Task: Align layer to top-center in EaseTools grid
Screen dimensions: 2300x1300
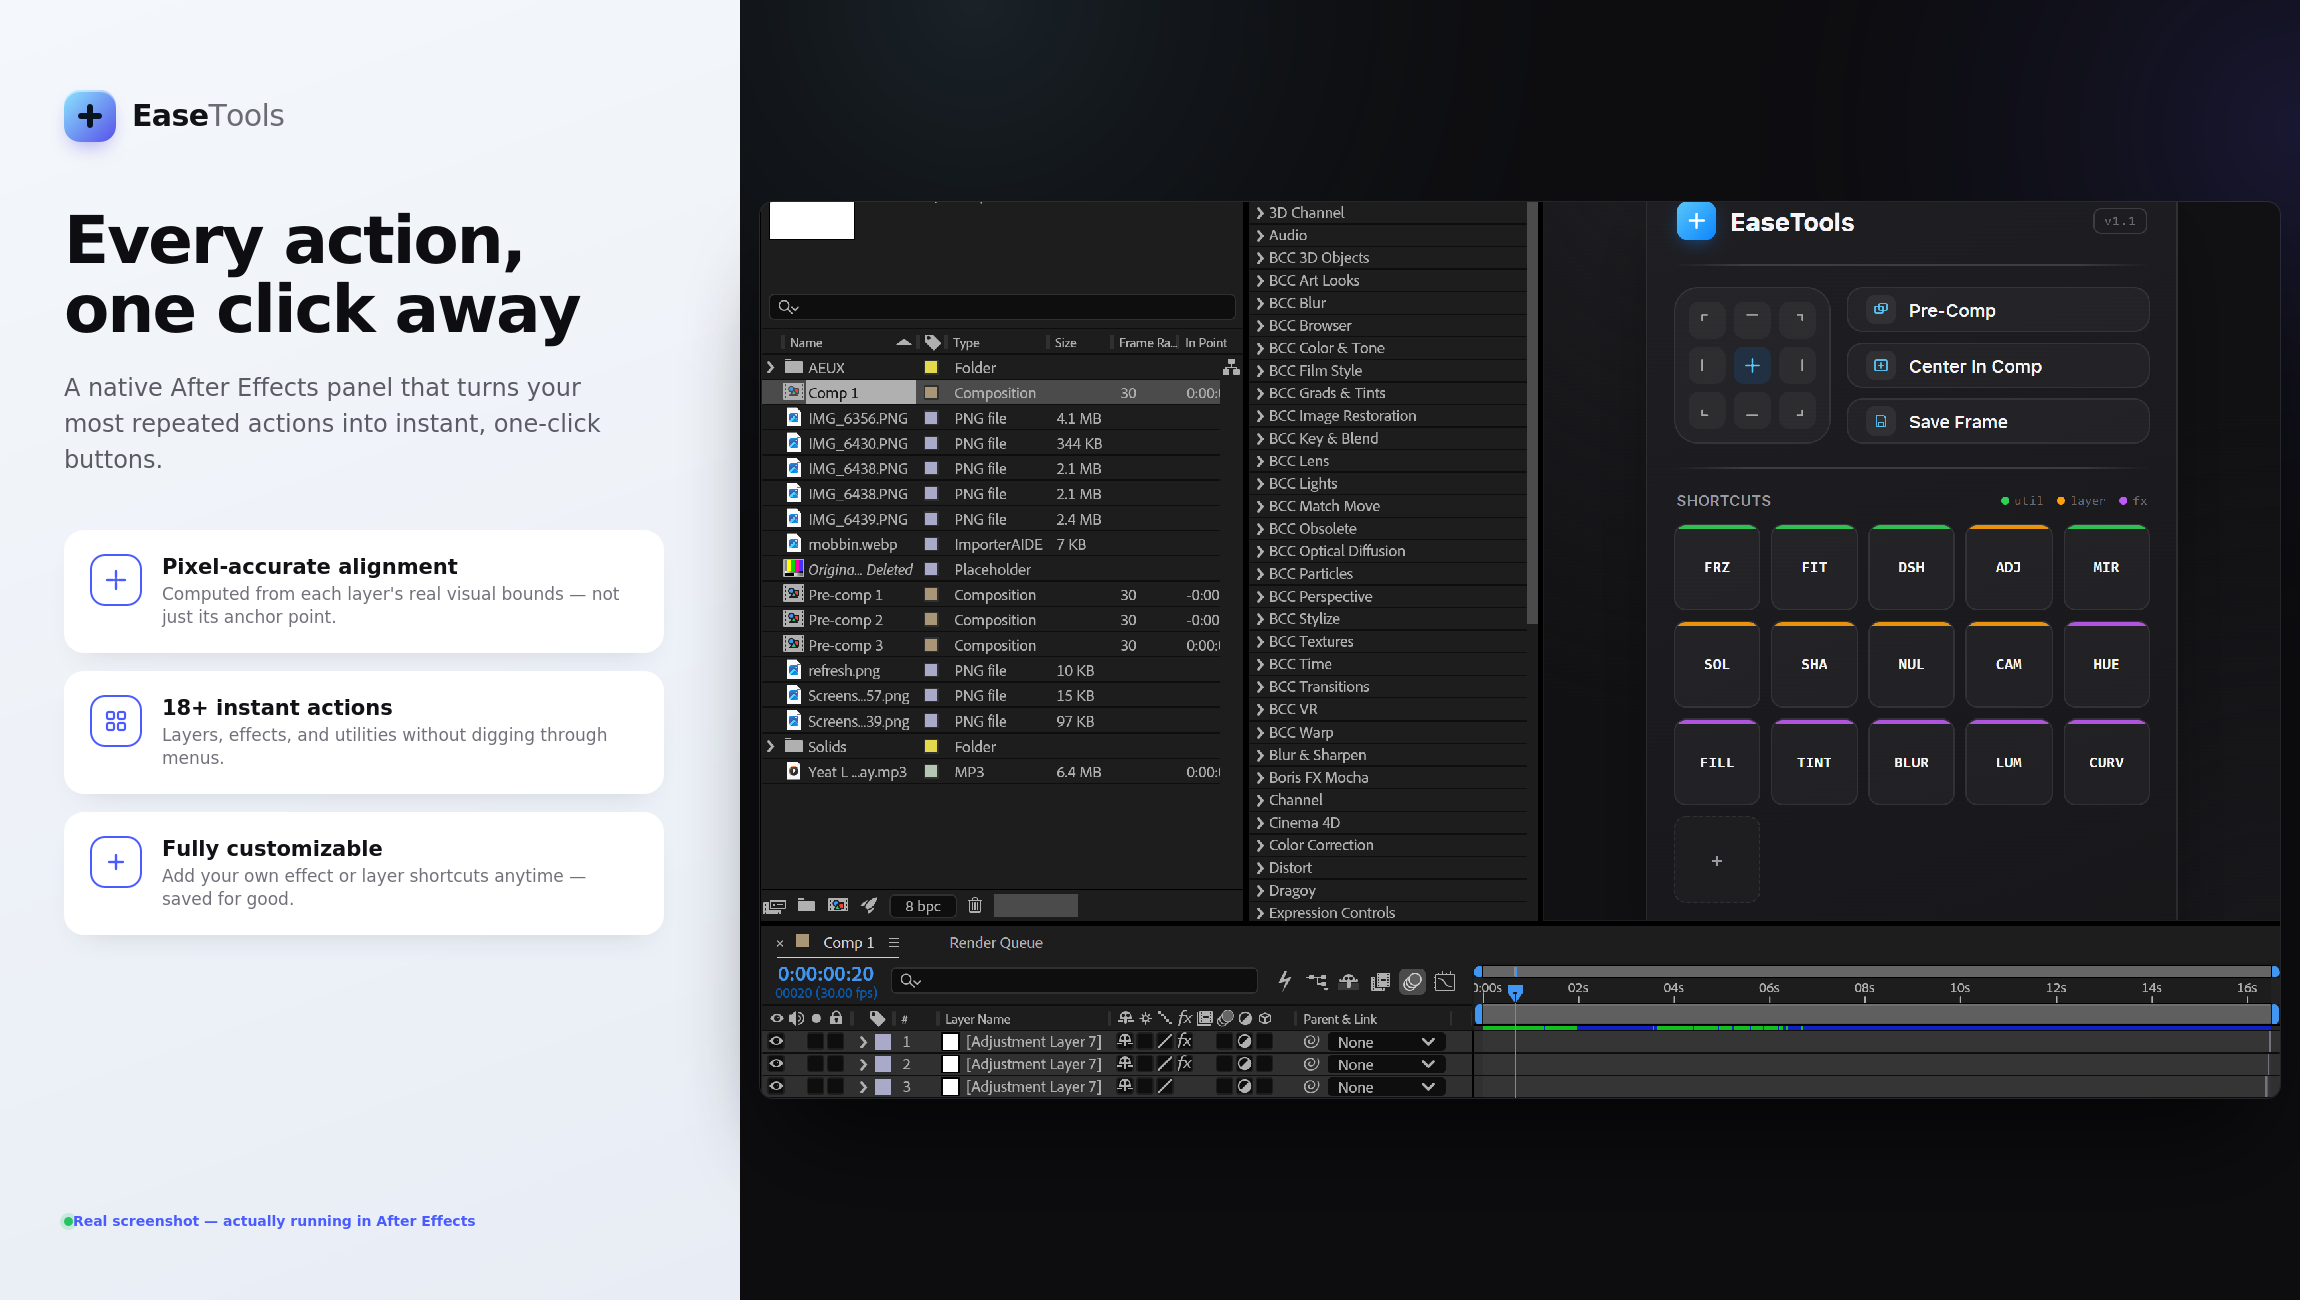Action: pyautogui.click(x=1752, y=319)
